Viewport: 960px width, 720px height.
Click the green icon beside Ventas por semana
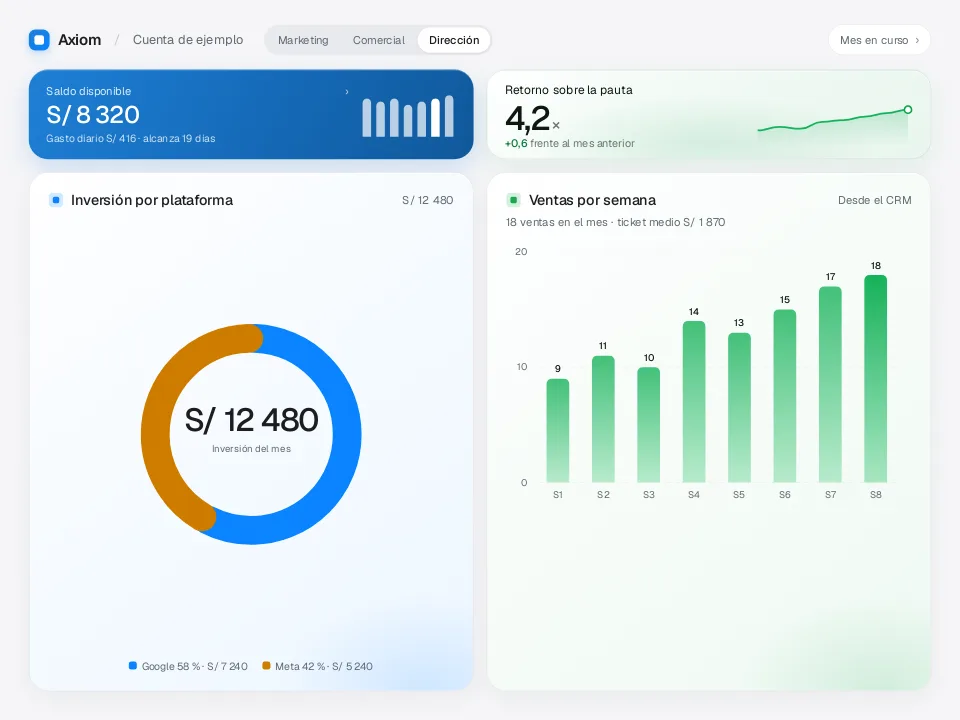click(514, 200)
